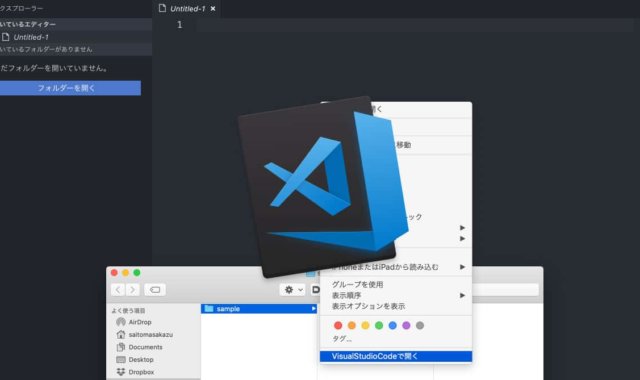Click the file icon on the Untitled-1 tab
Image resolution: width=640 pixels, height=380 pixels.
(162, 8)
